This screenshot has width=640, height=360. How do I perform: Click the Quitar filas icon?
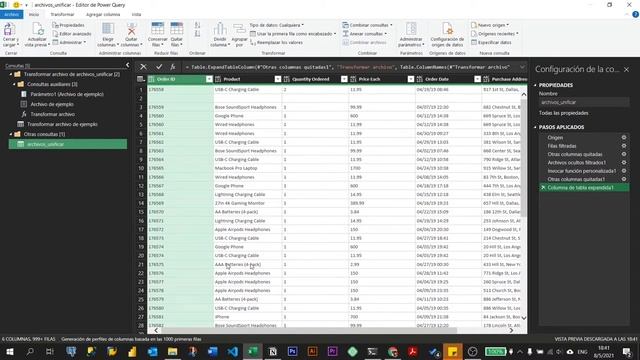click(x=177, y=29)
